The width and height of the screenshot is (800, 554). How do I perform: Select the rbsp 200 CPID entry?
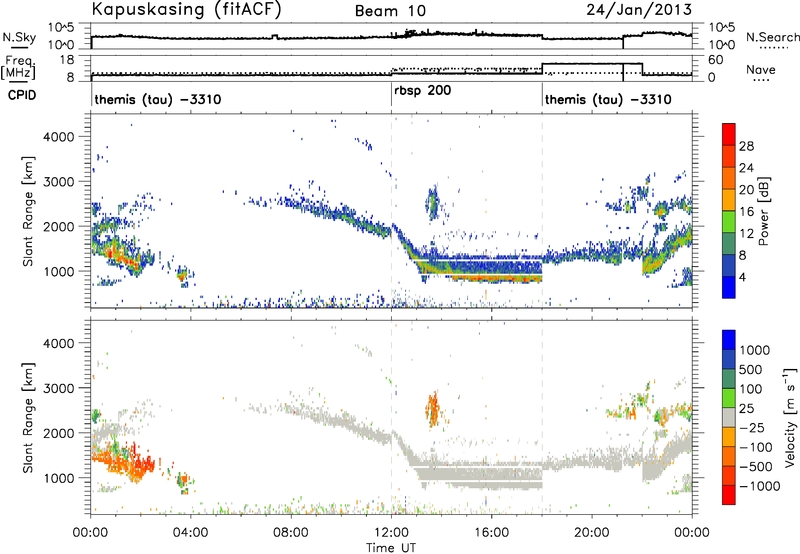point(422,91)
